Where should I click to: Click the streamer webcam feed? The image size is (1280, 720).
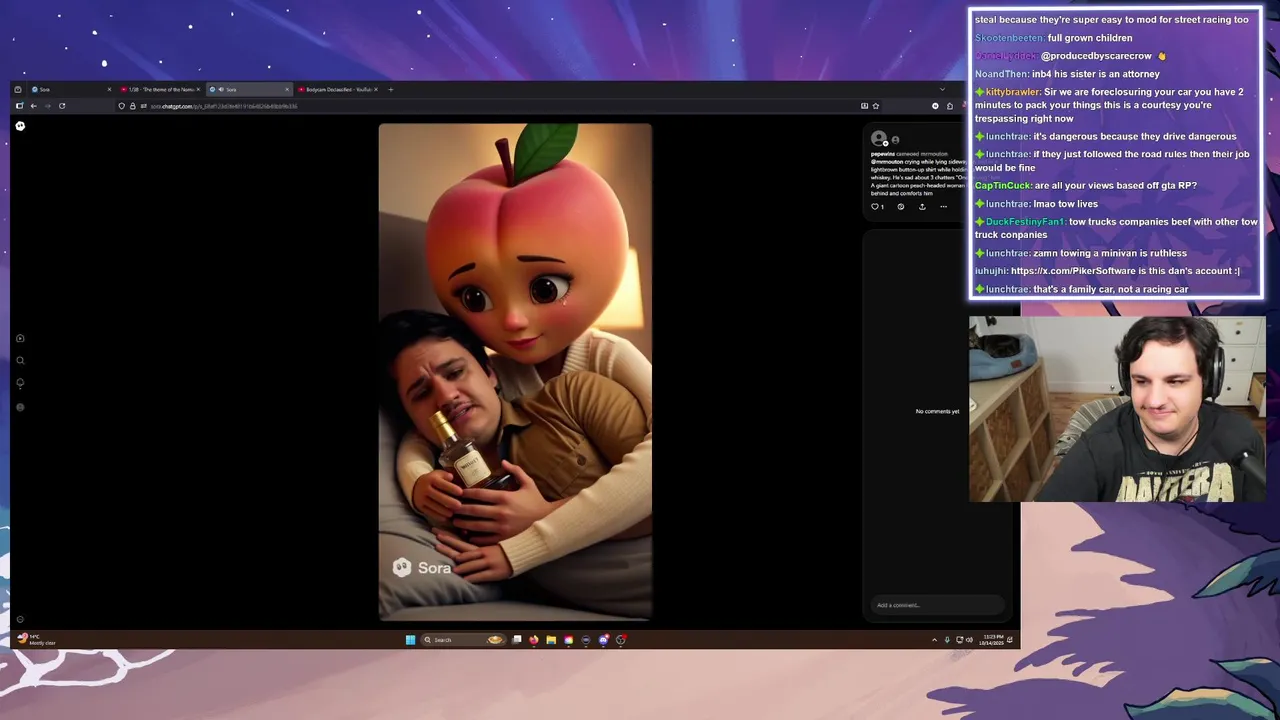pos(1116,409)
